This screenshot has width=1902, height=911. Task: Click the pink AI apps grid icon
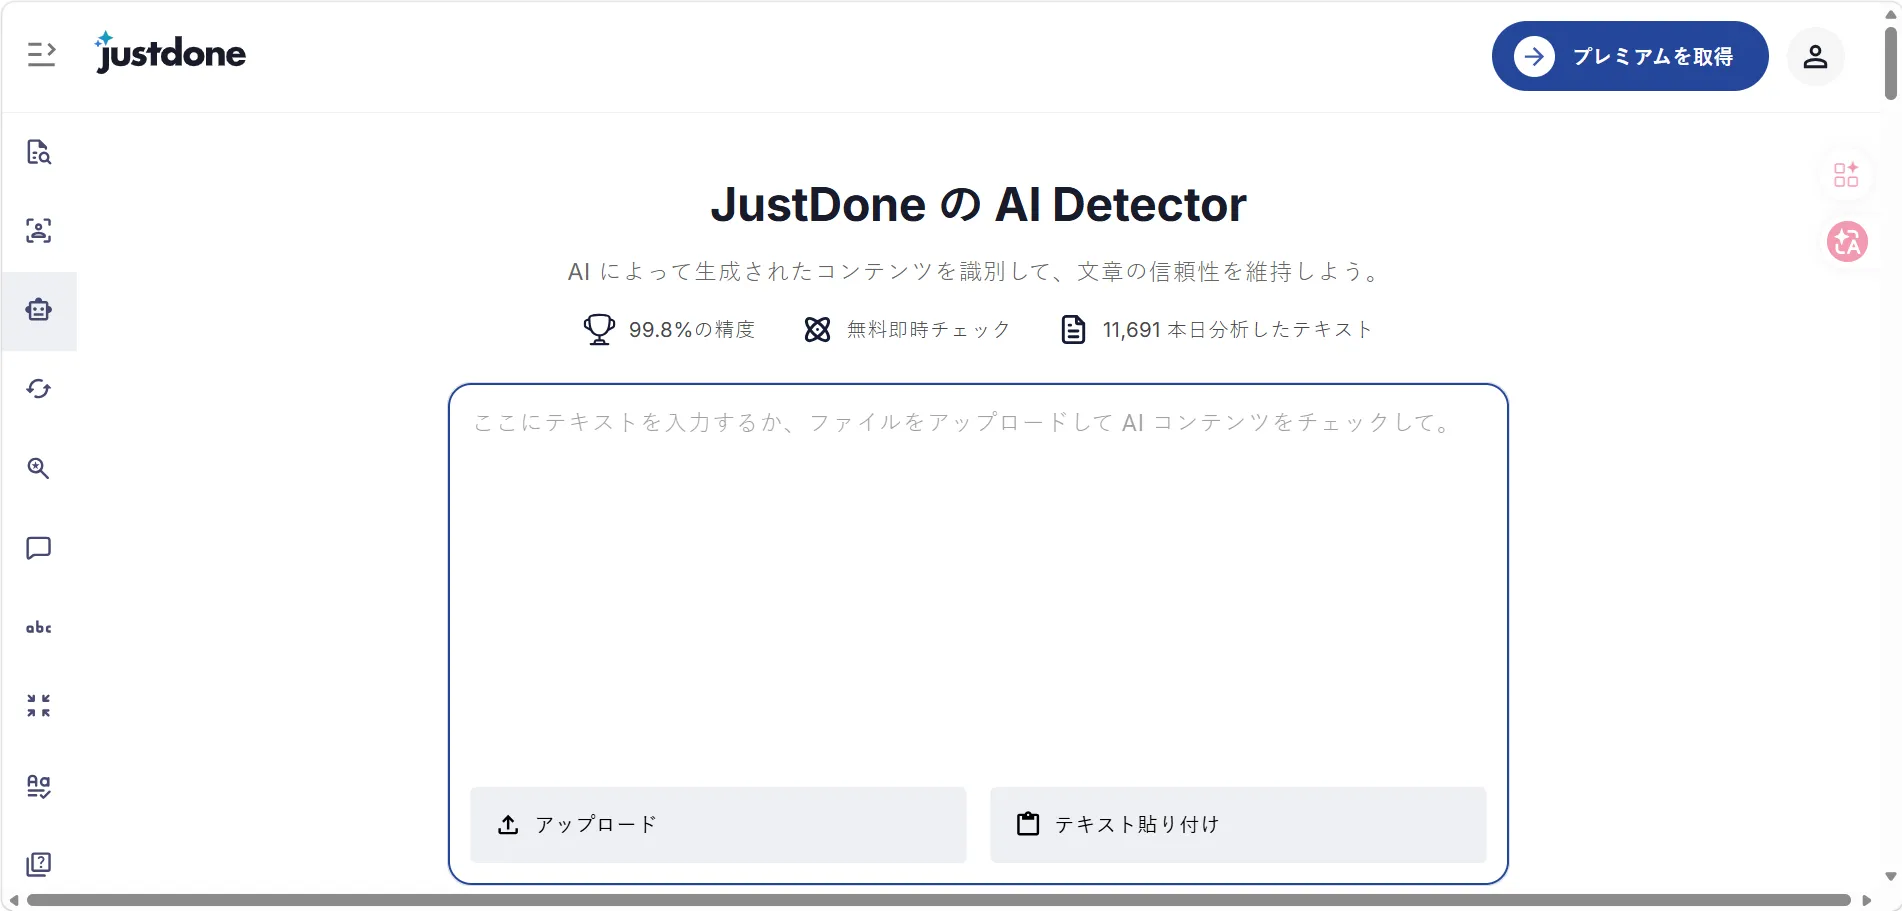pos(1846,175)
